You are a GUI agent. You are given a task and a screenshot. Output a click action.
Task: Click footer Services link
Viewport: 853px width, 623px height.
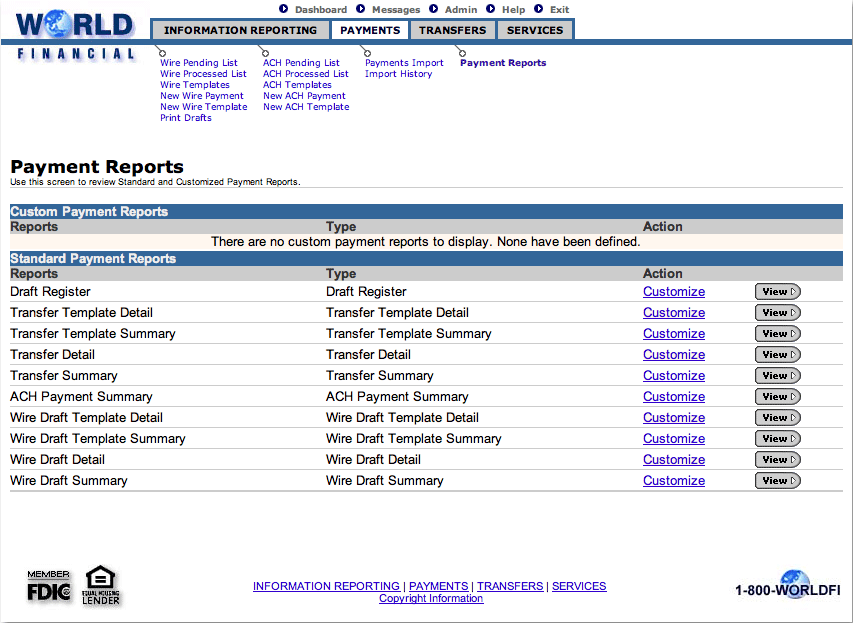(x=579, y=586)
